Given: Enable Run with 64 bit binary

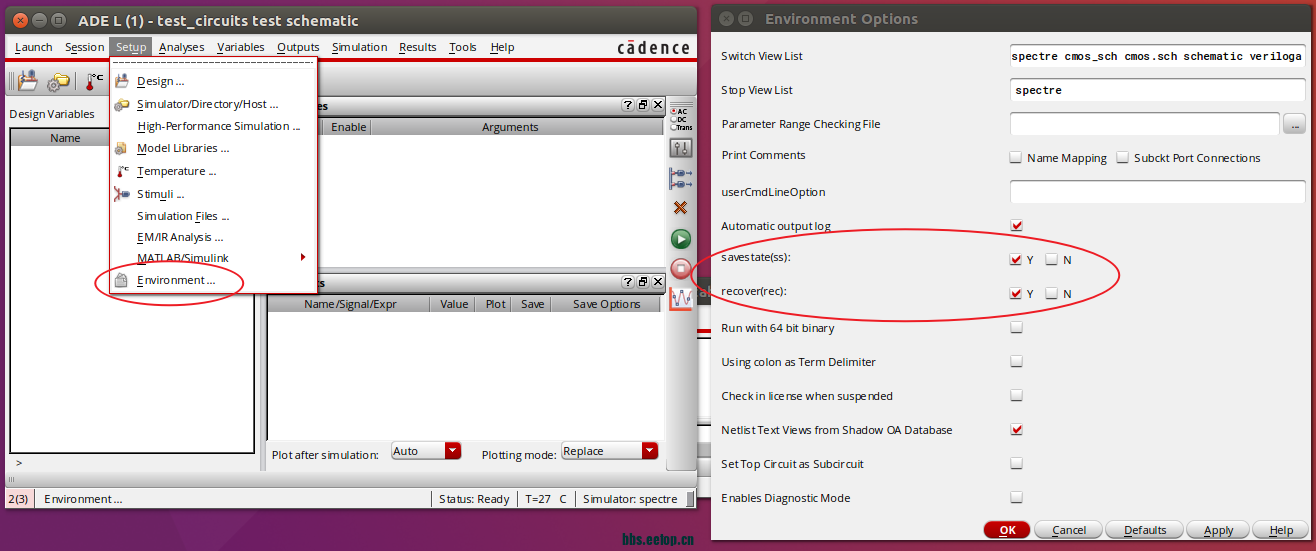Looking at the screenshot, I should pos(1016,328).
